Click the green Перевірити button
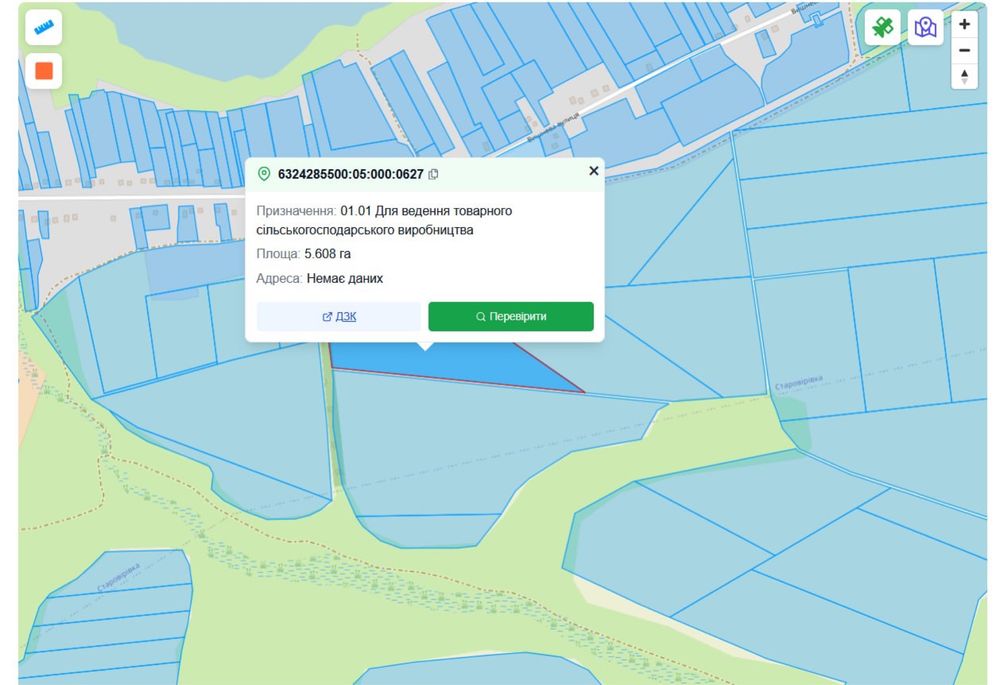Viewport: 1000px width, 685px height. click(x=511, y=316)
